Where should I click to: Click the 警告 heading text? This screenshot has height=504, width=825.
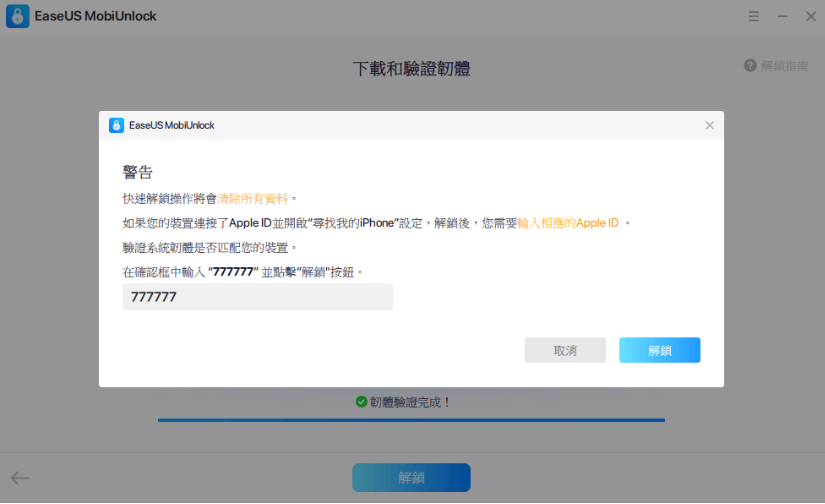pos(137,172)
